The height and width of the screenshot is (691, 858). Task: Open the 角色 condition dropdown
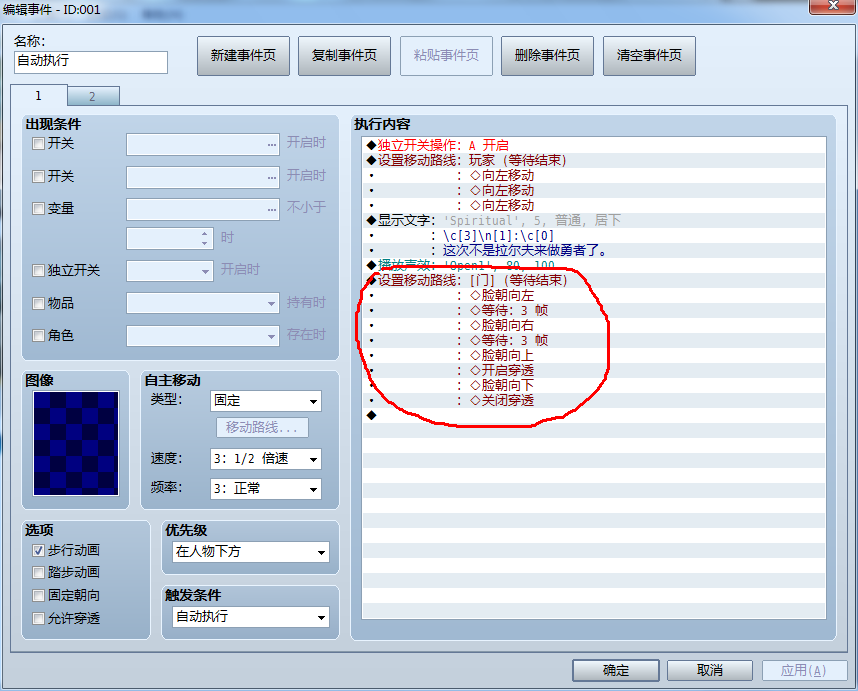coord(203,336)
